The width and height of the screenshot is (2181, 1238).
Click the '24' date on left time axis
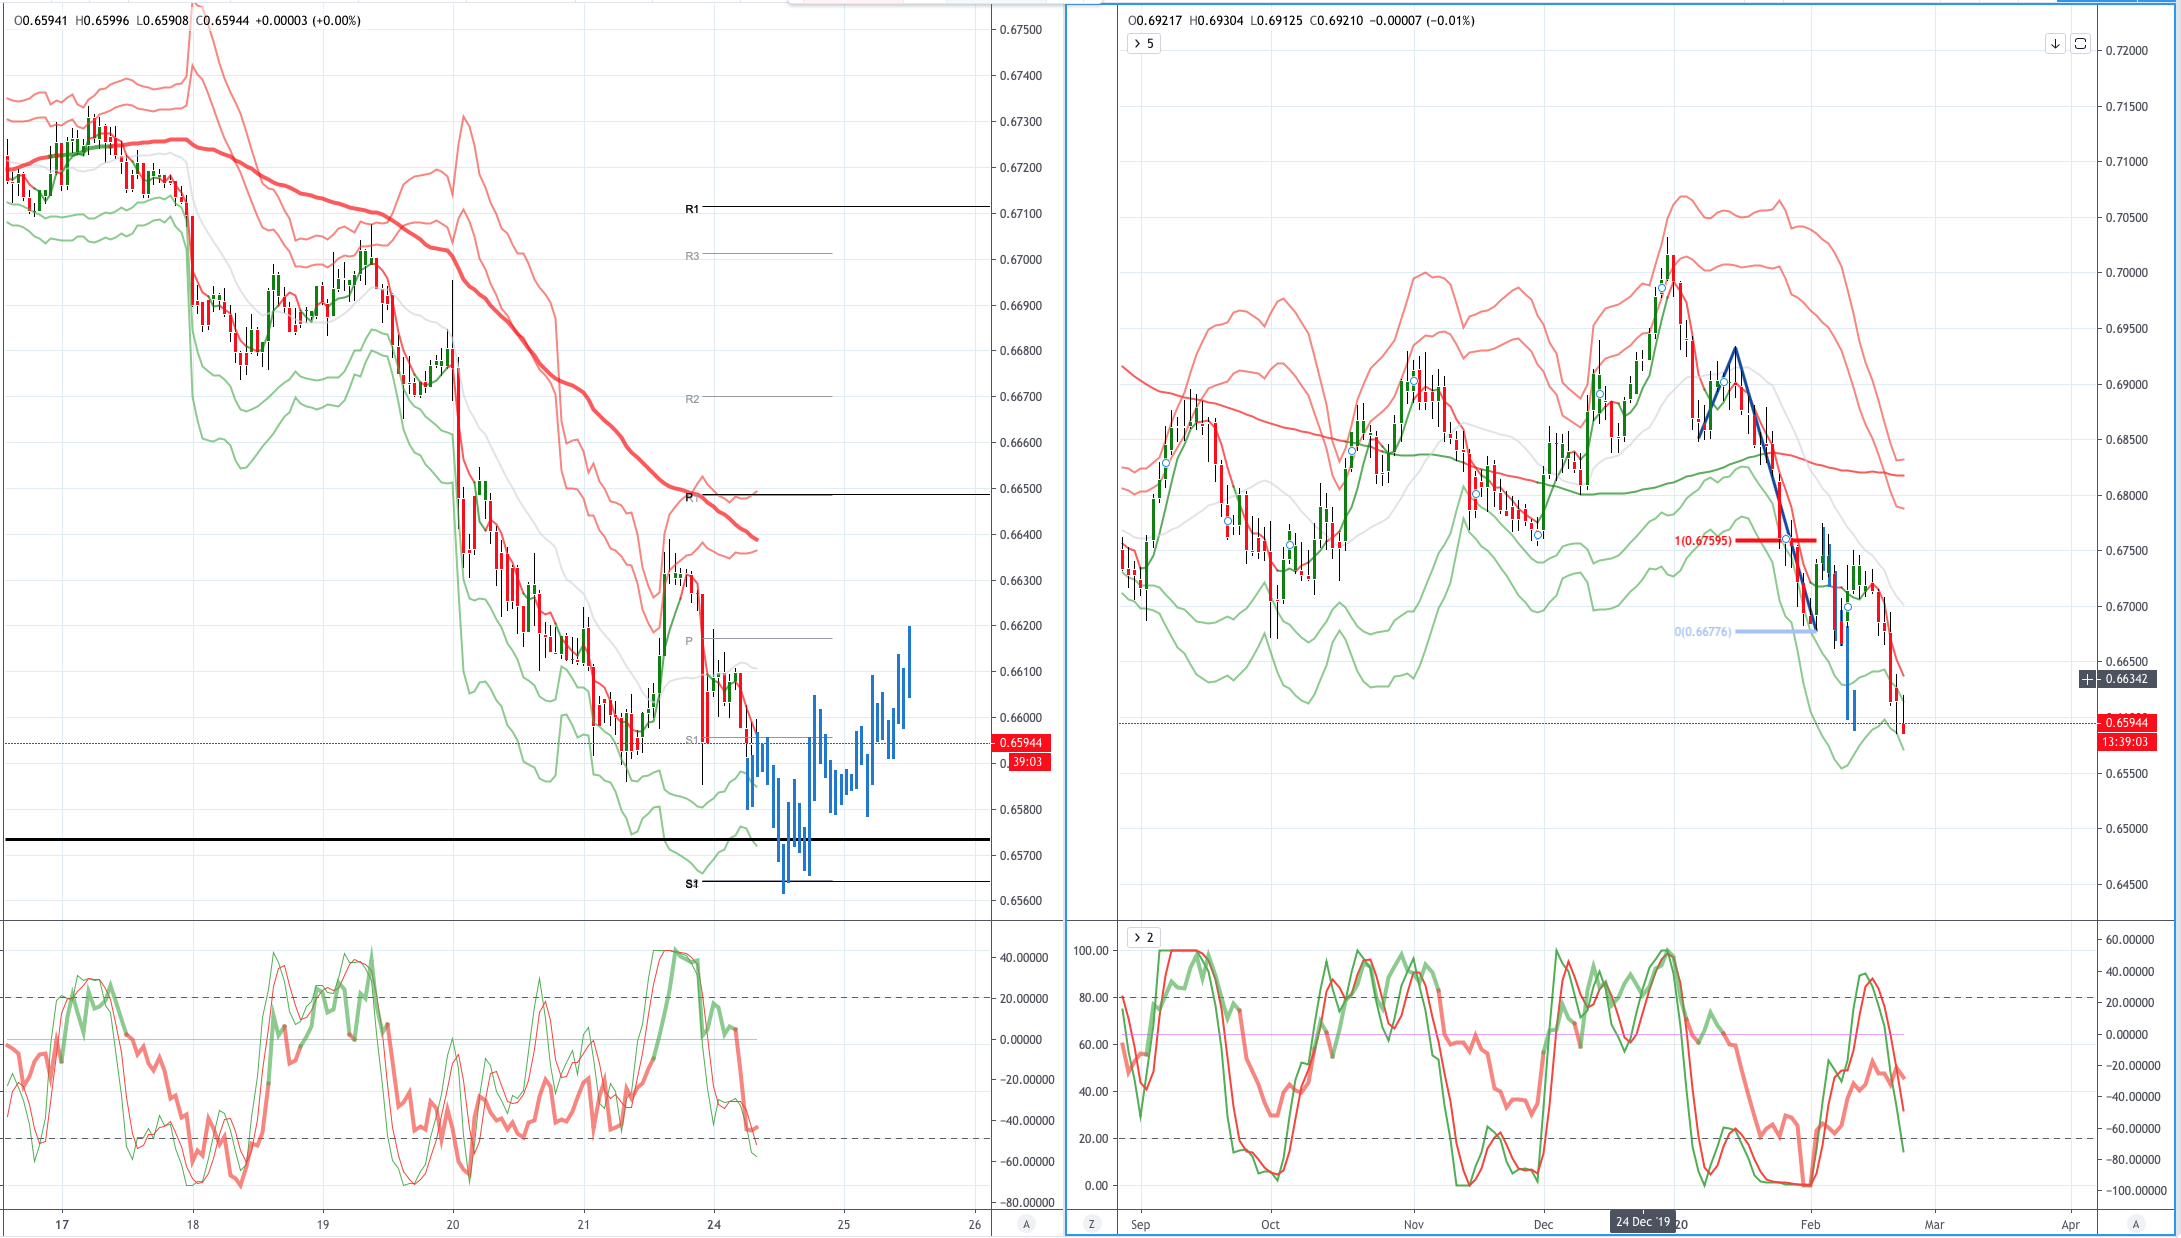pos(714,1224)
